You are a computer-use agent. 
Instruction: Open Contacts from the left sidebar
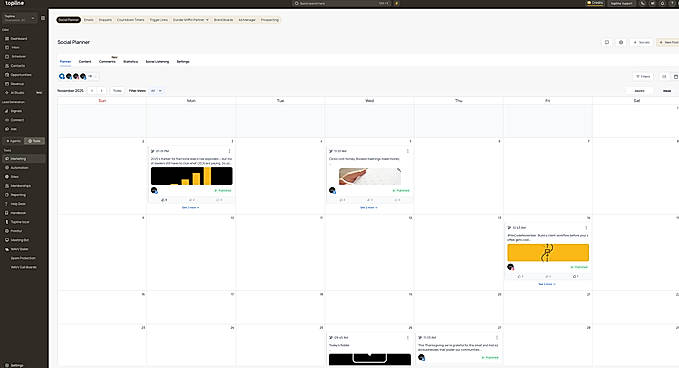click(x=18, y=66)
